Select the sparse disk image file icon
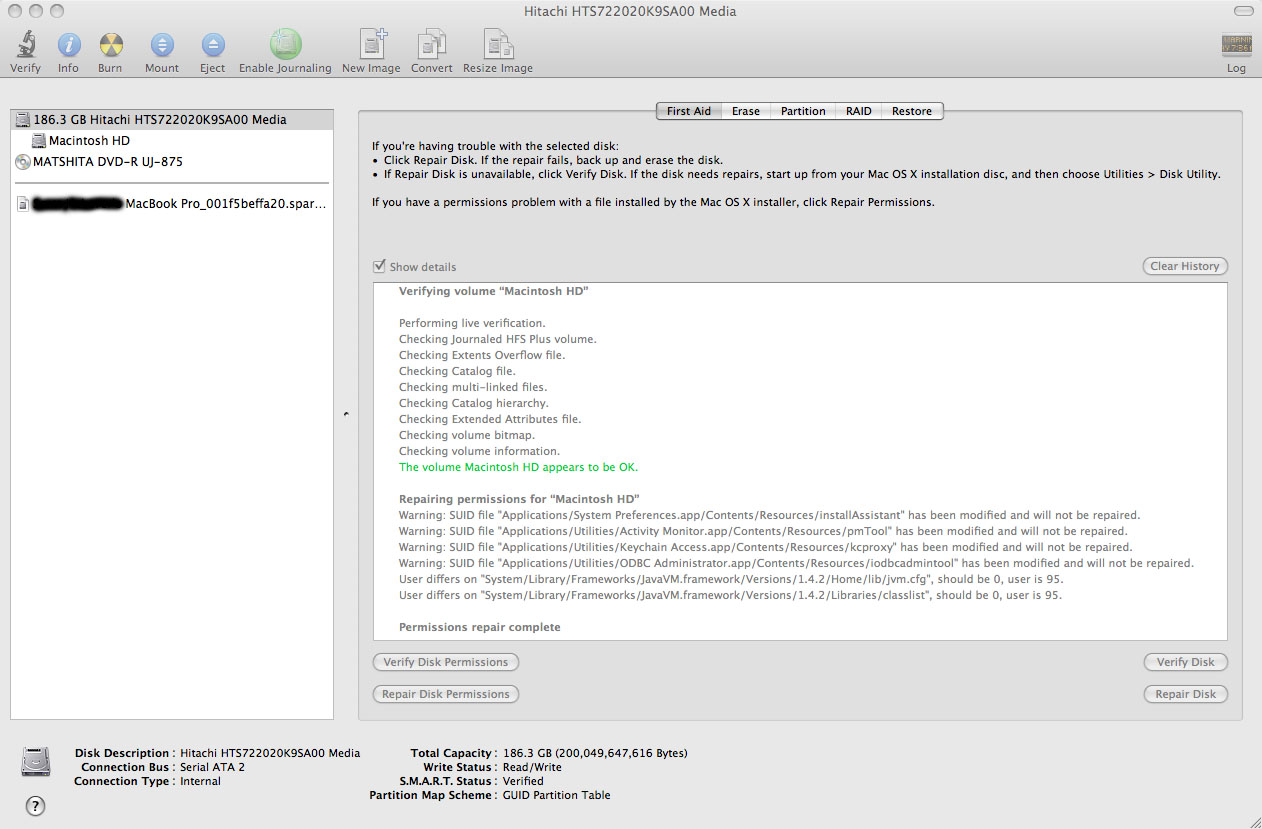This screenshot has width=1262, height=829. click(x=23, y=203)
